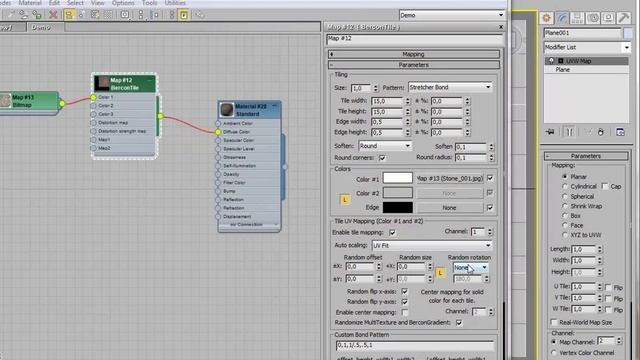Enable center mapping checkbox
640x360 pixels.
[x=404, y=312]
